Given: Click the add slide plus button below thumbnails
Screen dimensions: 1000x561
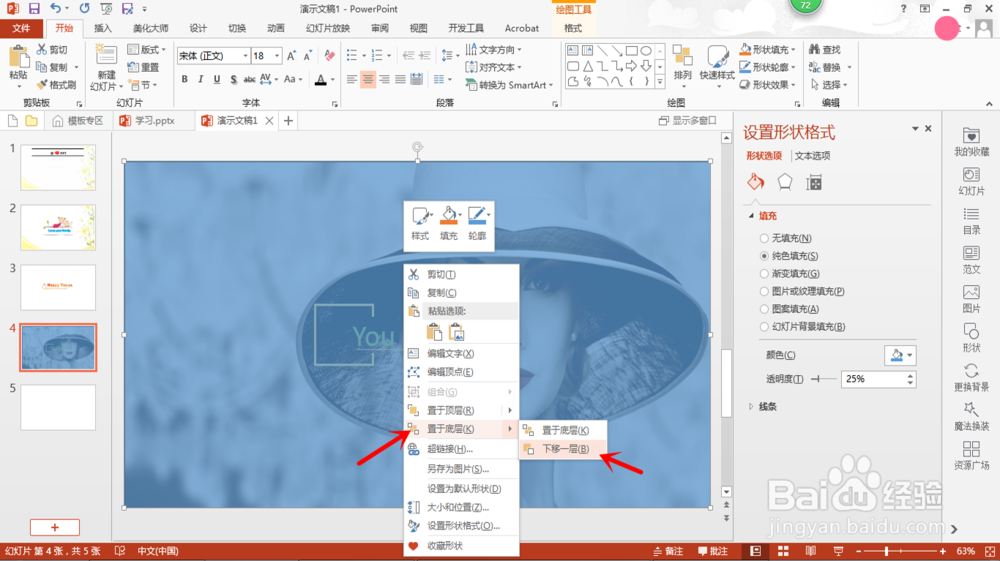Looking at the screenshot, I should click(x=55, y=527).
